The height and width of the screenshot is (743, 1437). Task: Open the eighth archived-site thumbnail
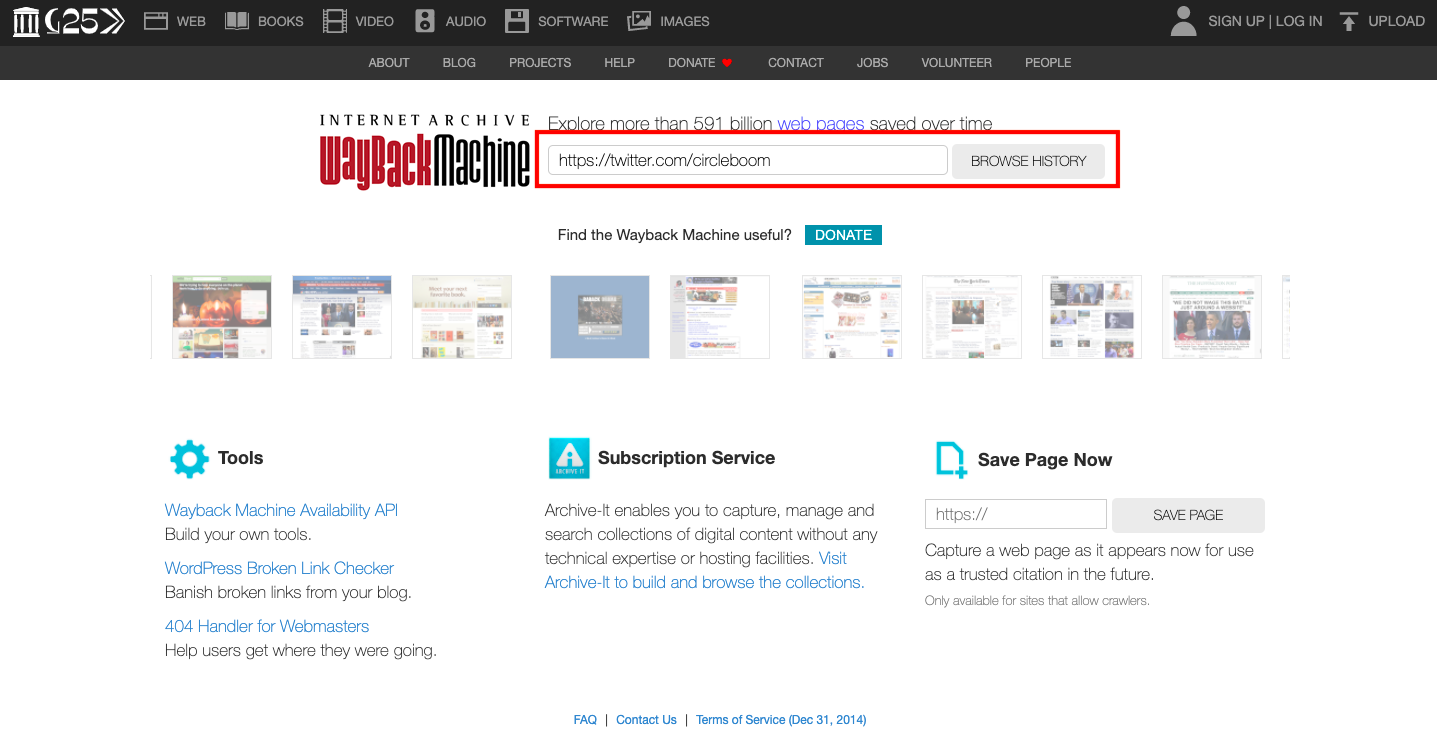(x=1092, y=317)
